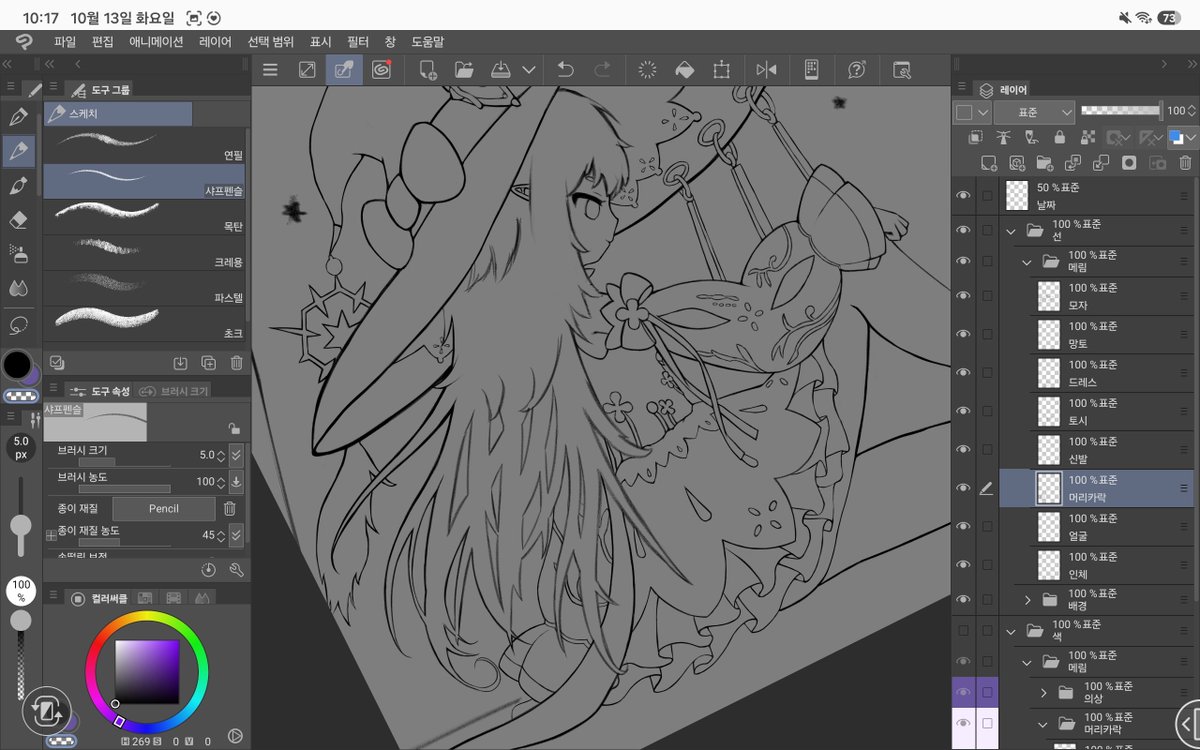Open the dropdown arrow next to Save icon

tap(529, 70)
